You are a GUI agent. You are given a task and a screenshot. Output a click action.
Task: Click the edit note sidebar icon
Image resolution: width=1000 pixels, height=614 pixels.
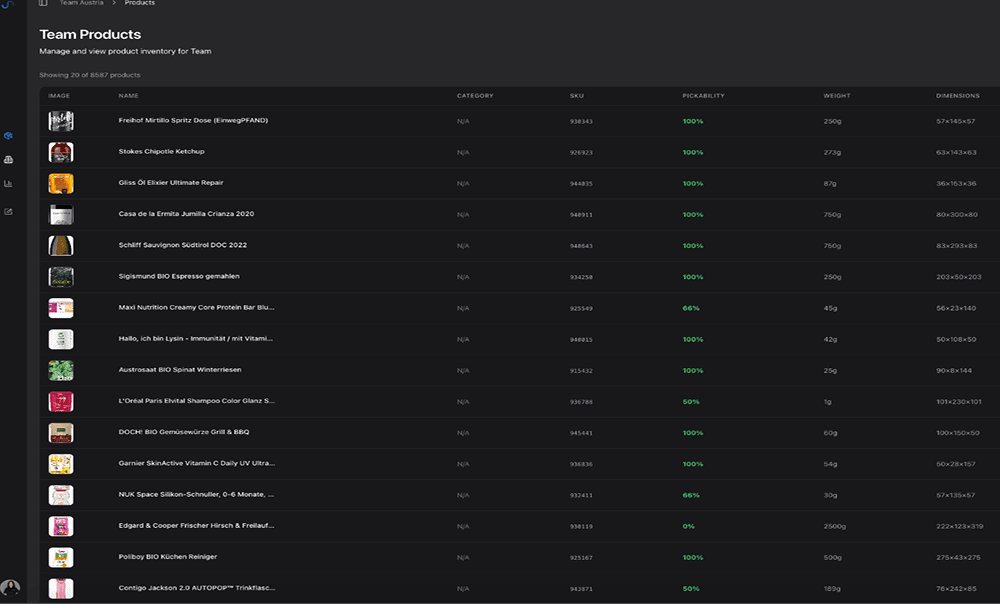click(9, 211)
